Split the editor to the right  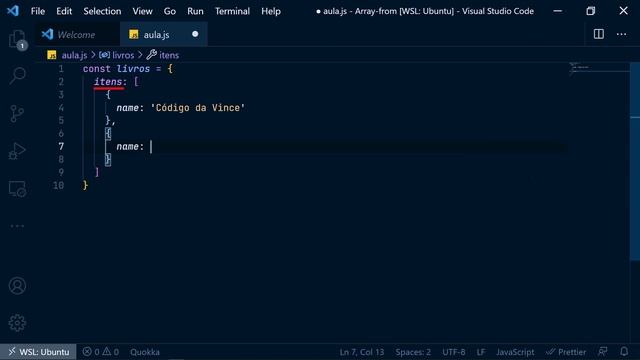pyautogui.click(x=599, y=34)
